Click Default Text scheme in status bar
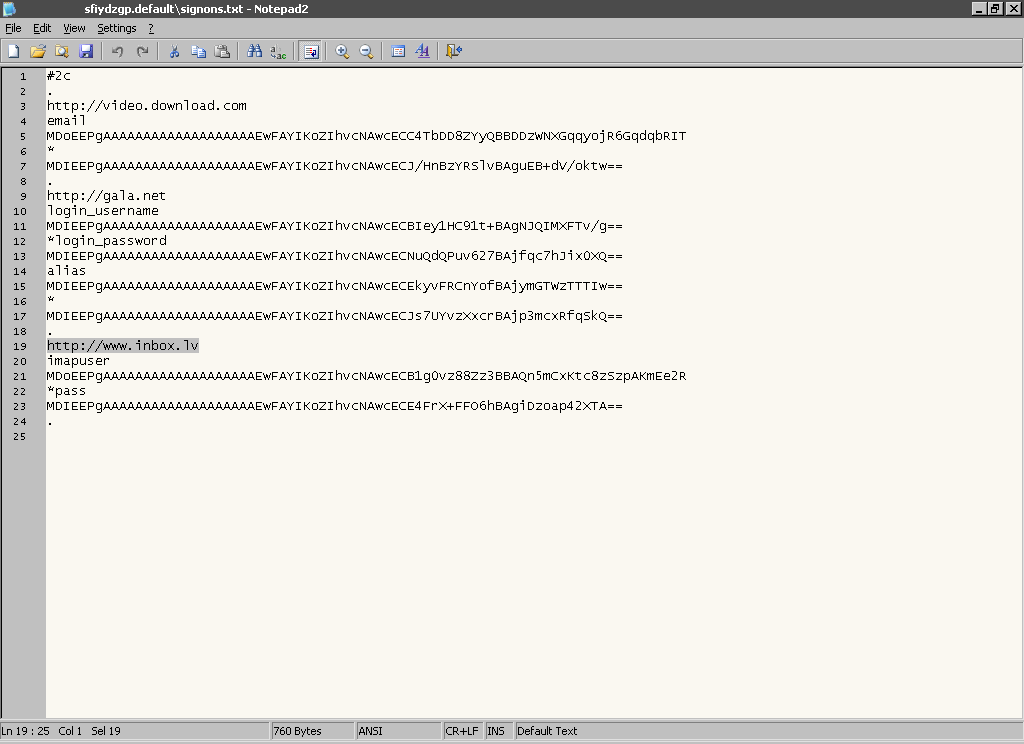 click(547, 731)
